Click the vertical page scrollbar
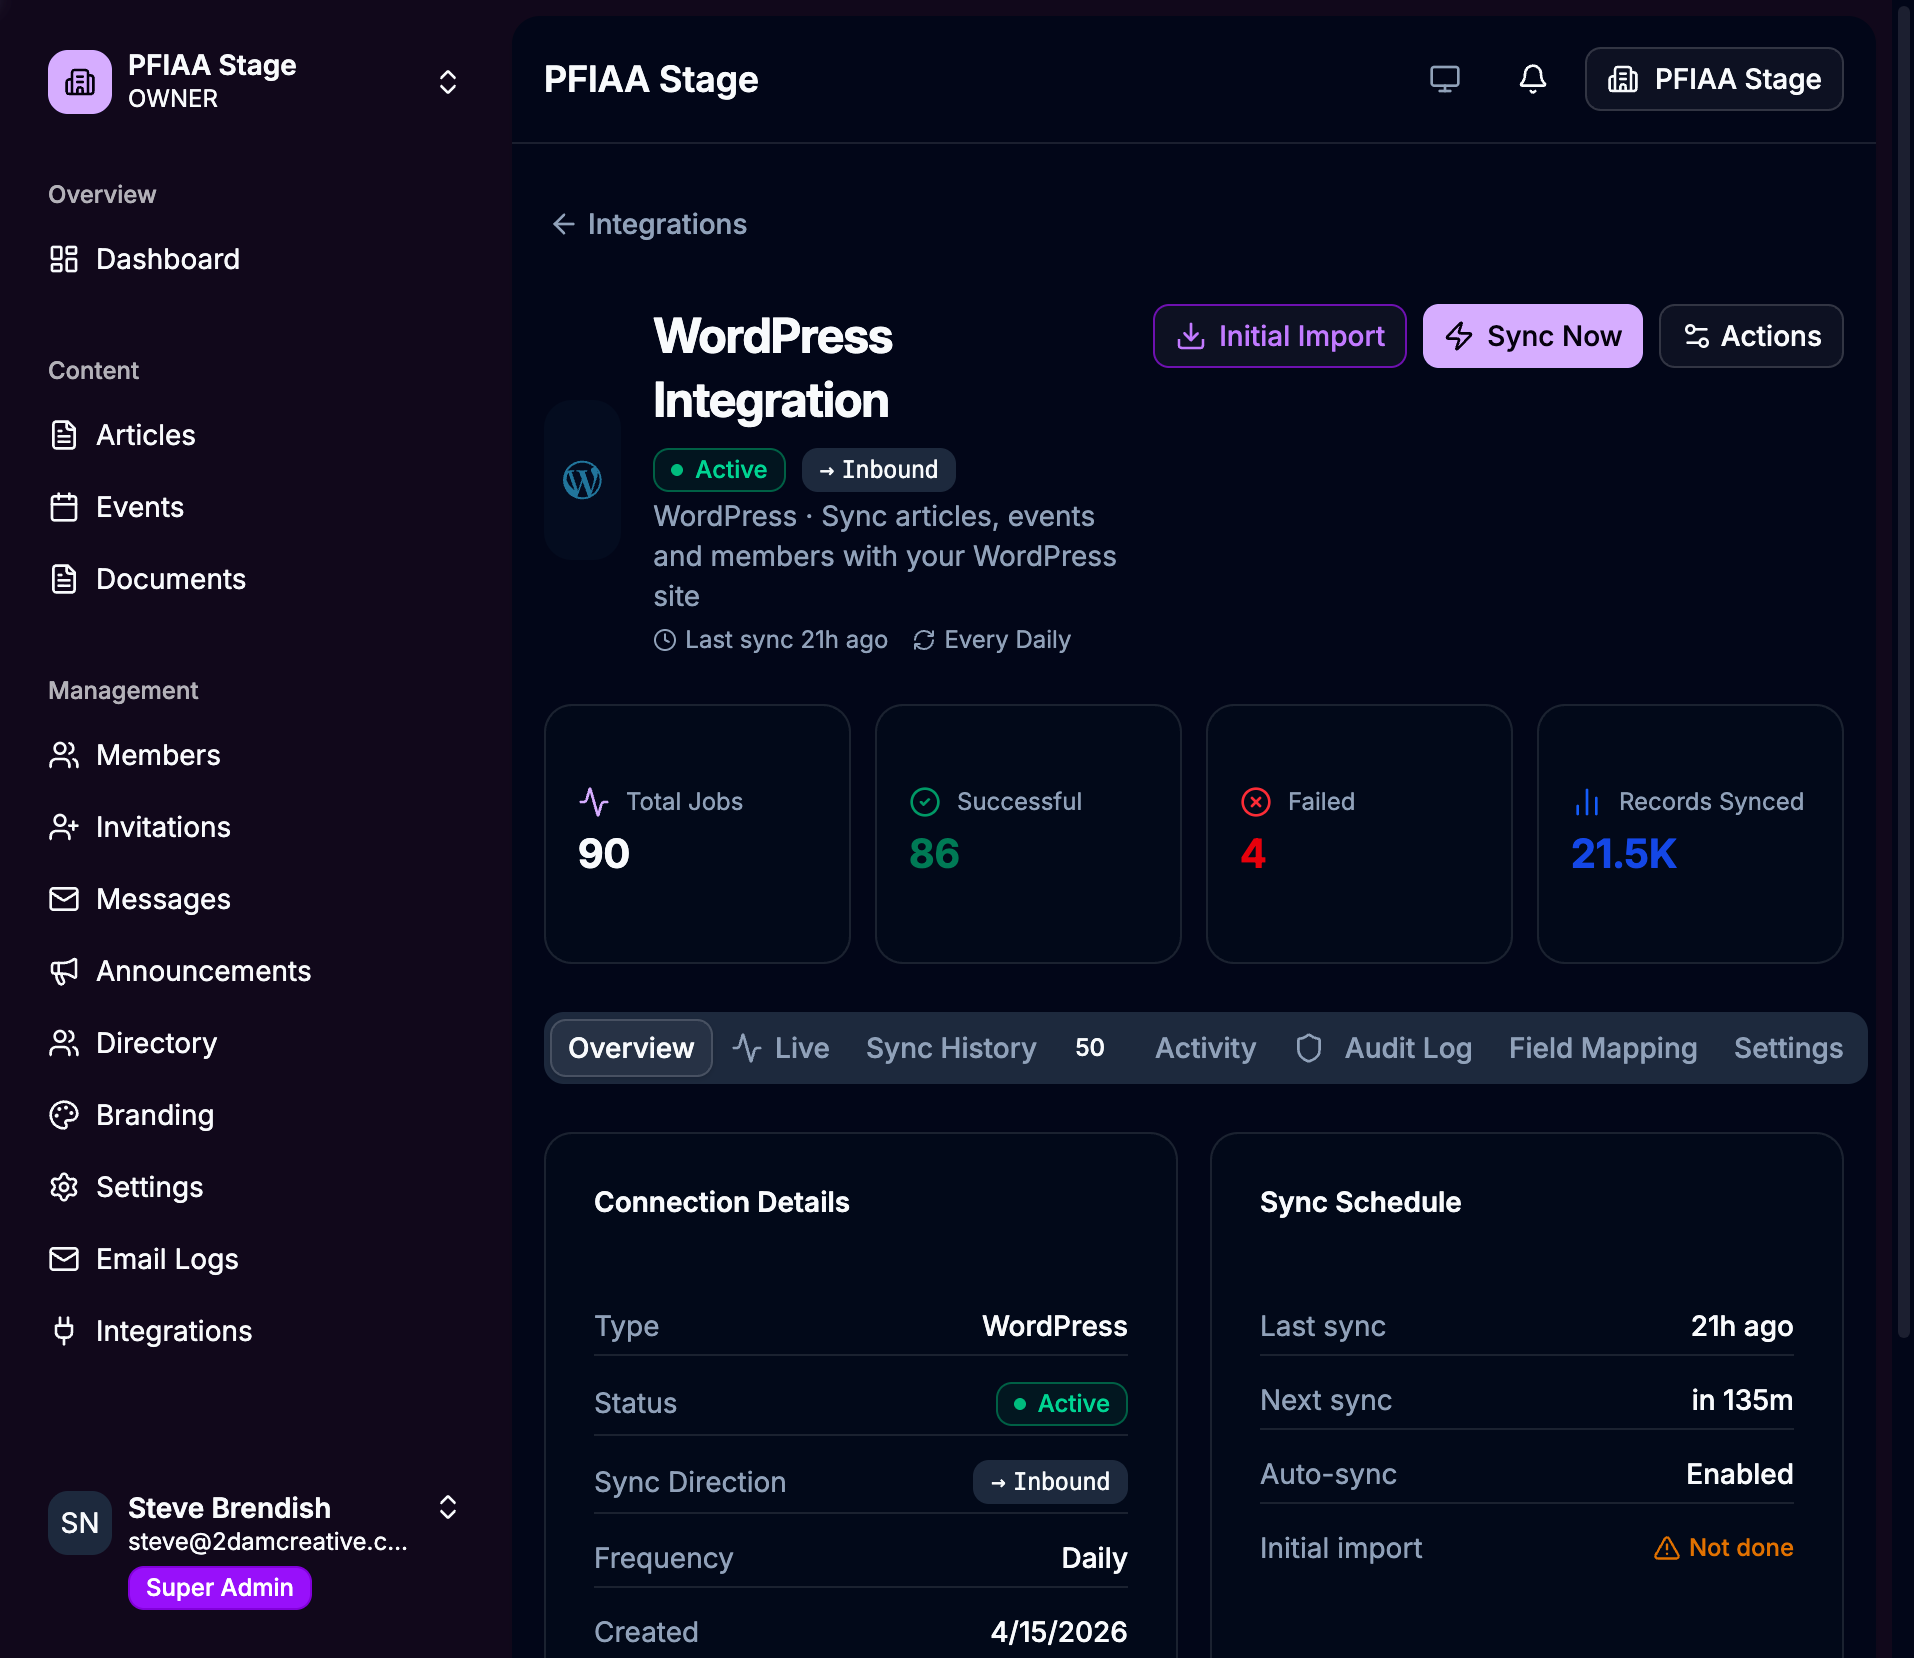This screenshot has width=1914, height=1658. coord(1904,670)
